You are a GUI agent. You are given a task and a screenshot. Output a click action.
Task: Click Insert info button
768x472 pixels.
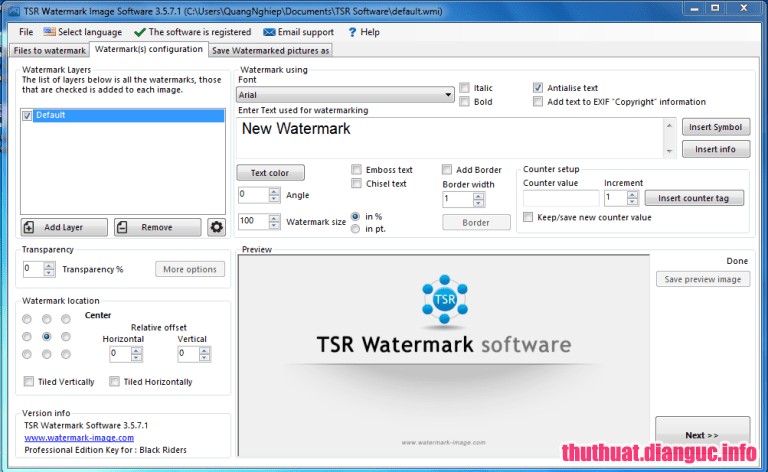point(716,149)
